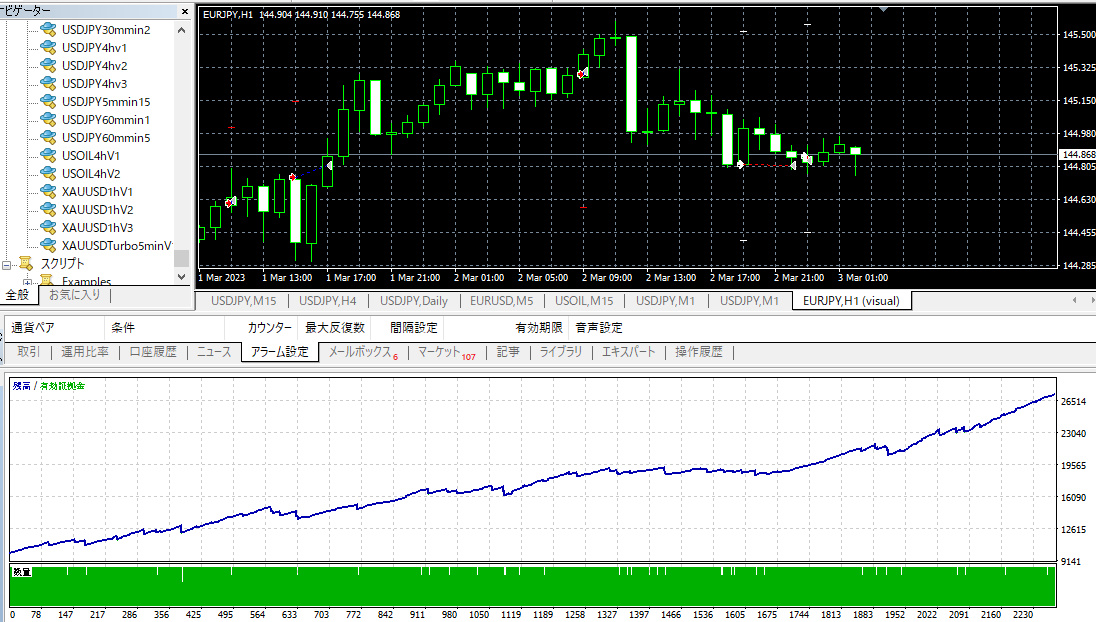The width and height of the screenshot is (1096, 622).
Task: Switch to the メールボックス tab
Action: click(362, 352)
